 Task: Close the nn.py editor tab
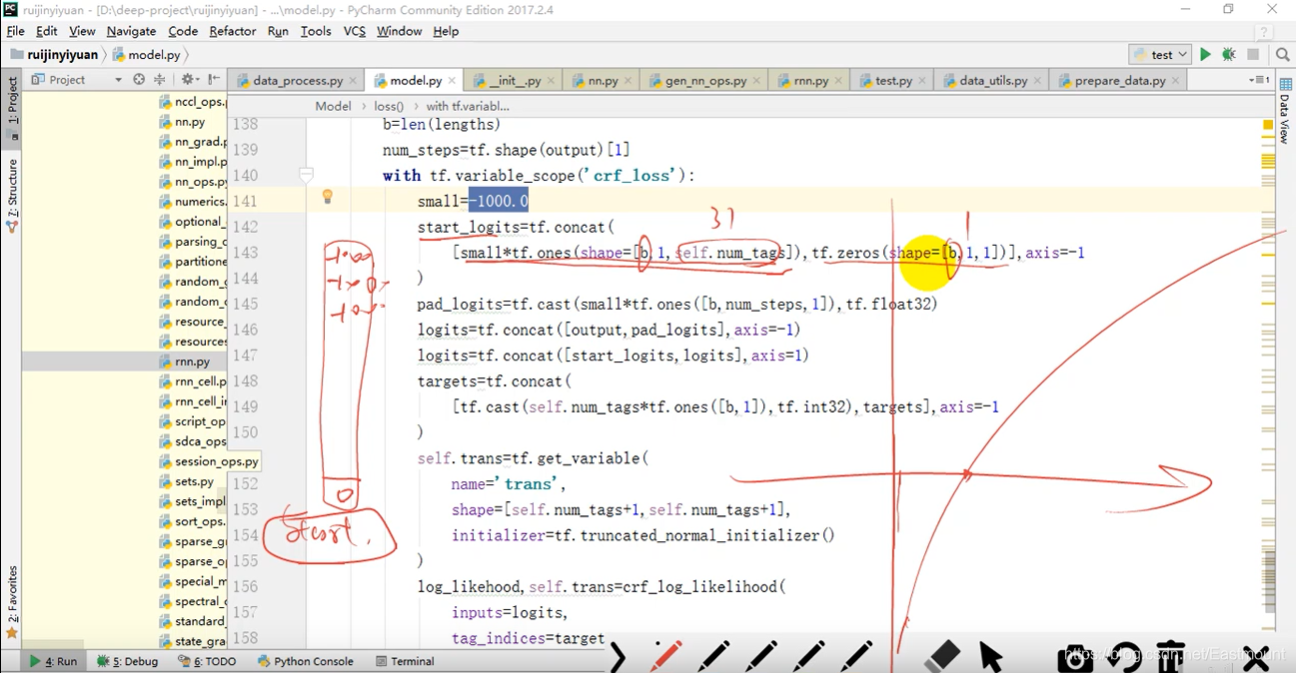coord(628,81)
